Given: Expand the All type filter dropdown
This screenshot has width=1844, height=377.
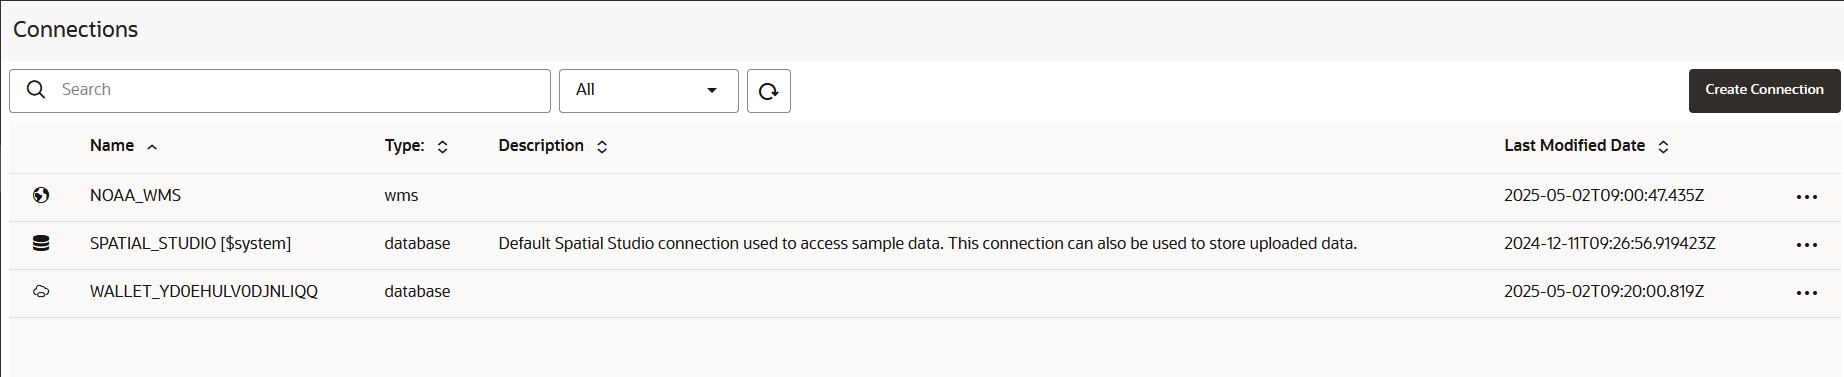Looking at the screenshot, I should [x=649, y=91].
